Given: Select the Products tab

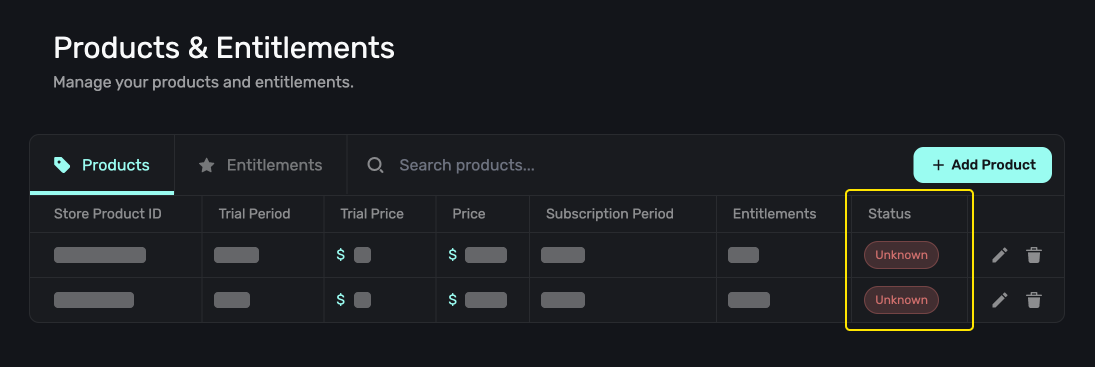Looking at the screenshot, I should pyautogui.click(x=102, y=165).
